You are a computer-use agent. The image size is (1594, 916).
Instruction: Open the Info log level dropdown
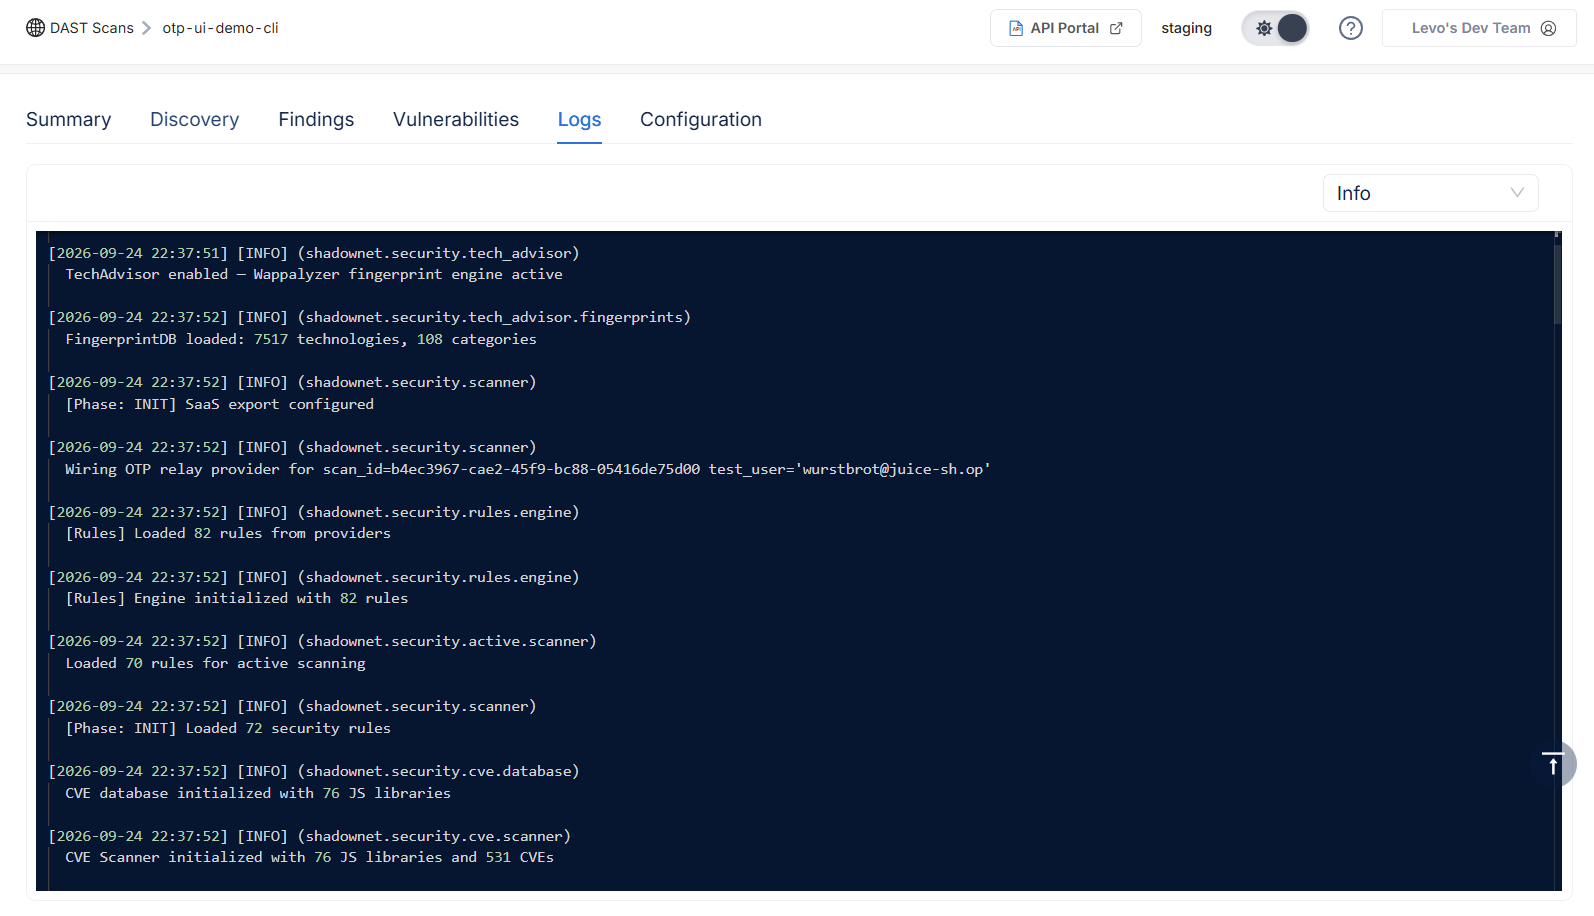(x=1431, y=193)
